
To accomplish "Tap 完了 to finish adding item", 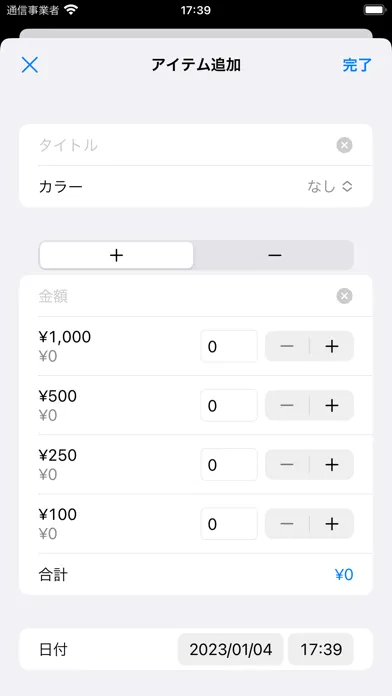I will (x=357, y=65).
